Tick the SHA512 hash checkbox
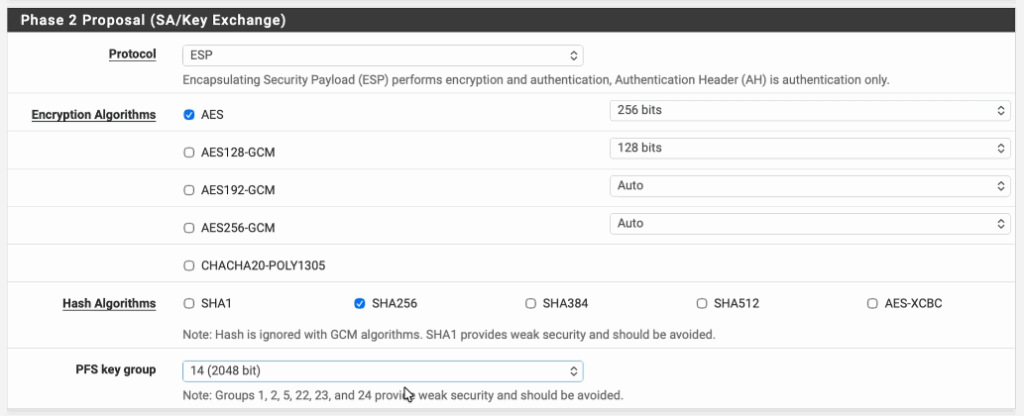The image size is (1024, 416). coord(702,303)
